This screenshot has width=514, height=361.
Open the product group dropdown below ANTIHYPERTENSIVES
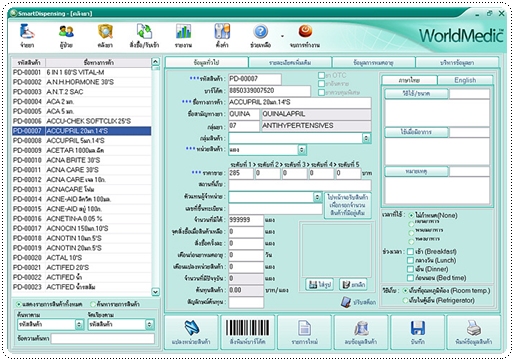pos(366,138)
